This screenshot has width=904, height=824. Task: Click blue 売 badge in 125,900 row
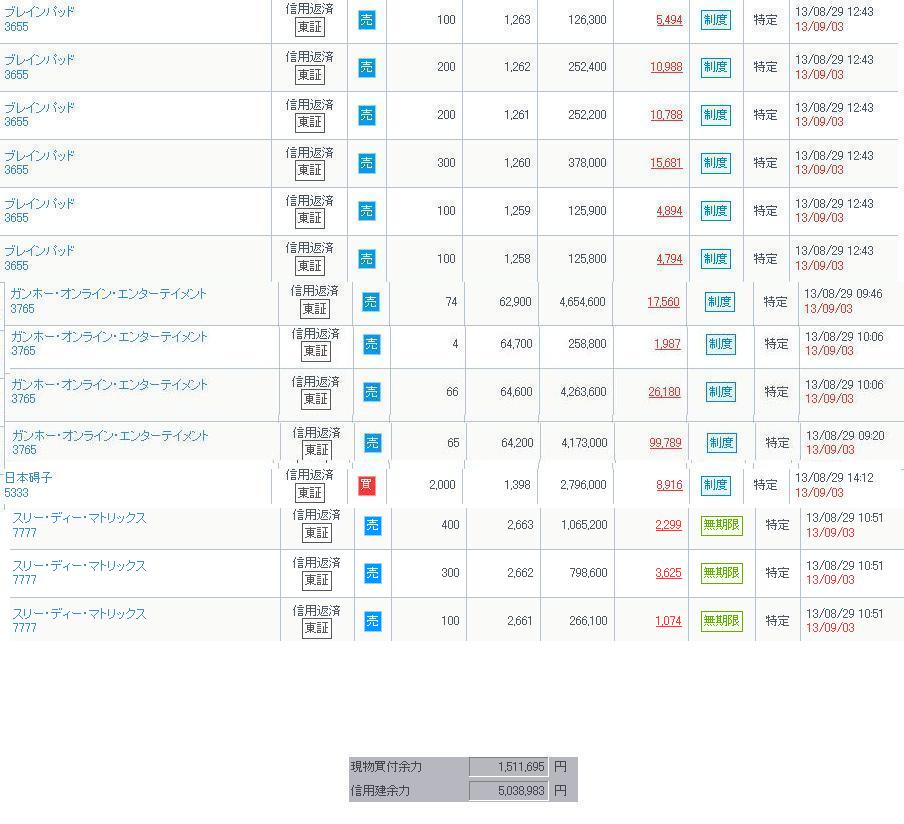tap(367, 211)
